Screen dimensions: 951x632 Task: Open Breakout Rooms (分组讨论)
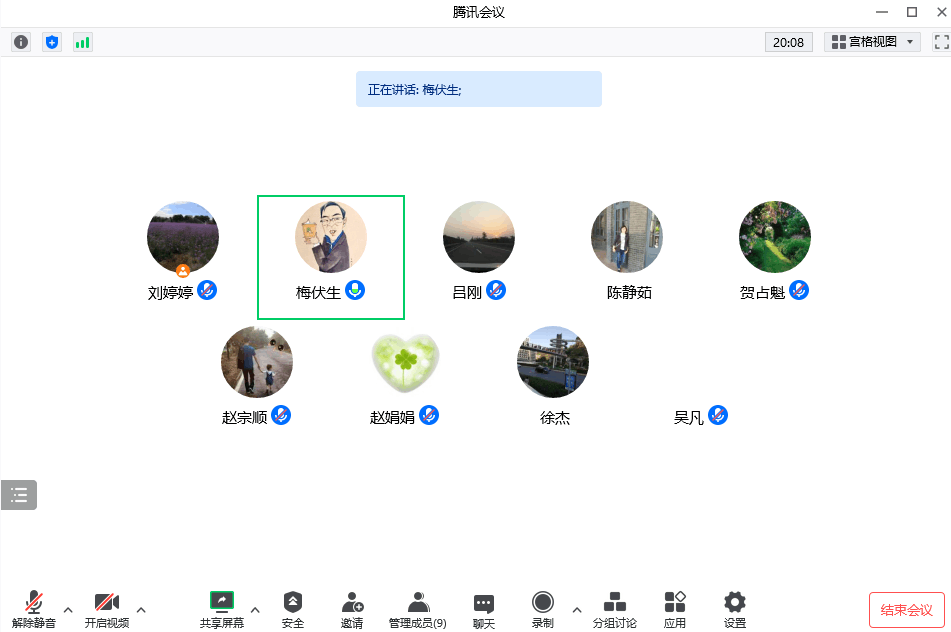coord(614,608)
